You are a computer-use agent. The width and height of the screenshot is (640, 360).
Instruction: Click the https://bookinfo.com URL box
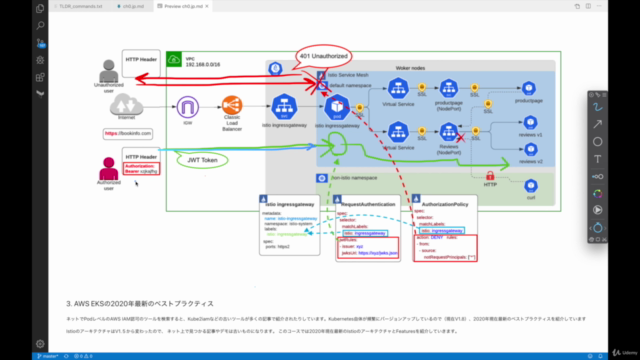click(x=128, y=133)
